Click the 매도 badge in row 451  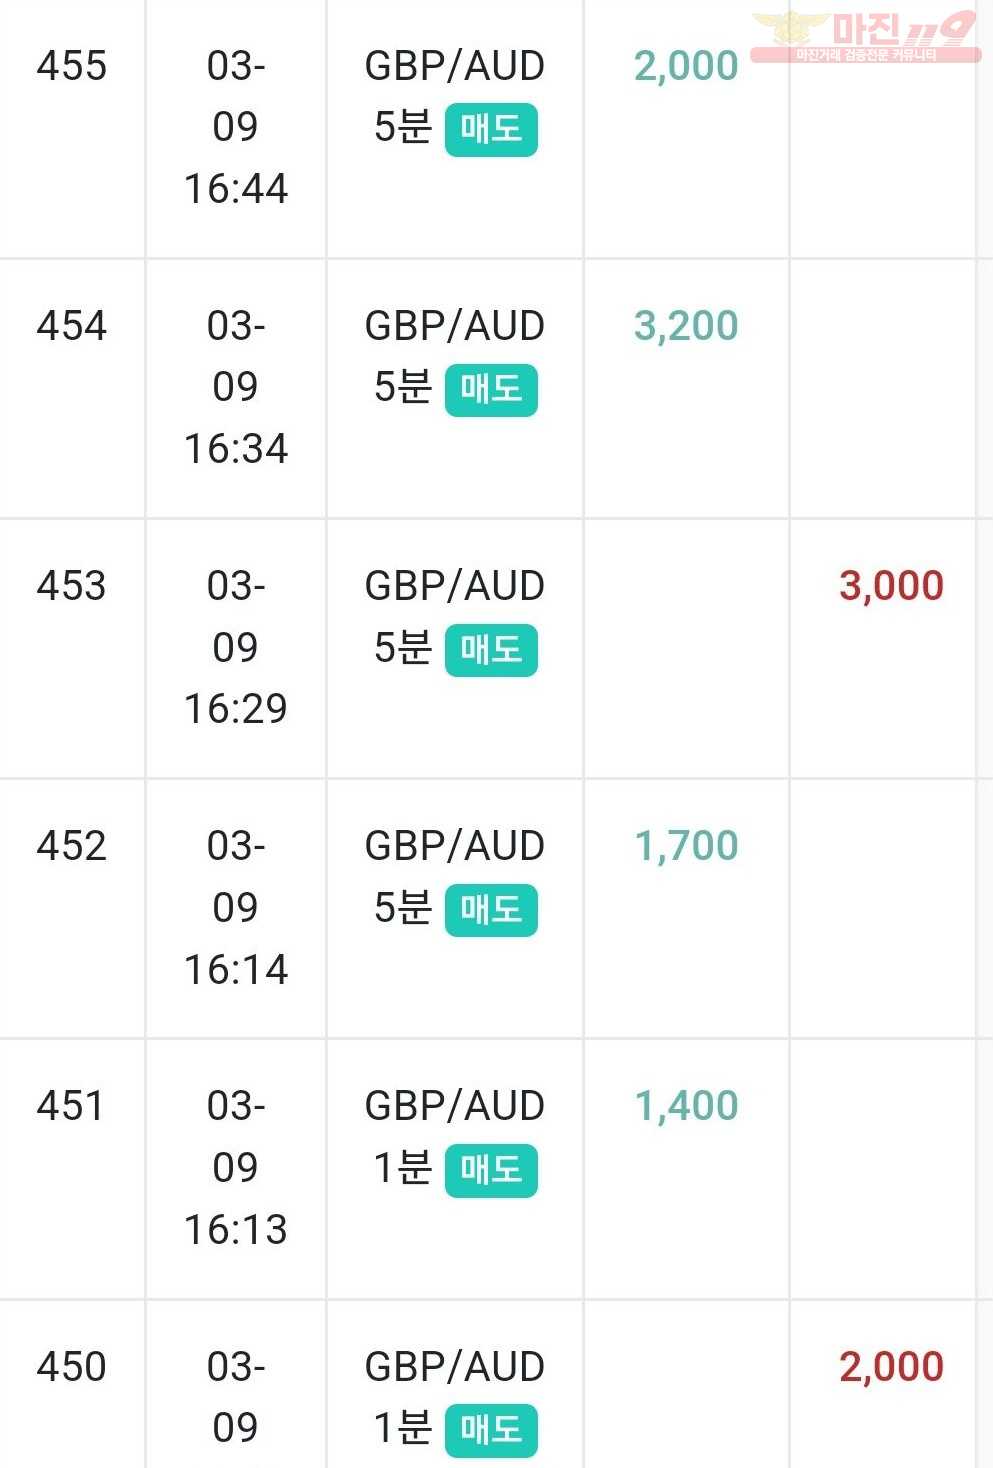point(491,1171)
